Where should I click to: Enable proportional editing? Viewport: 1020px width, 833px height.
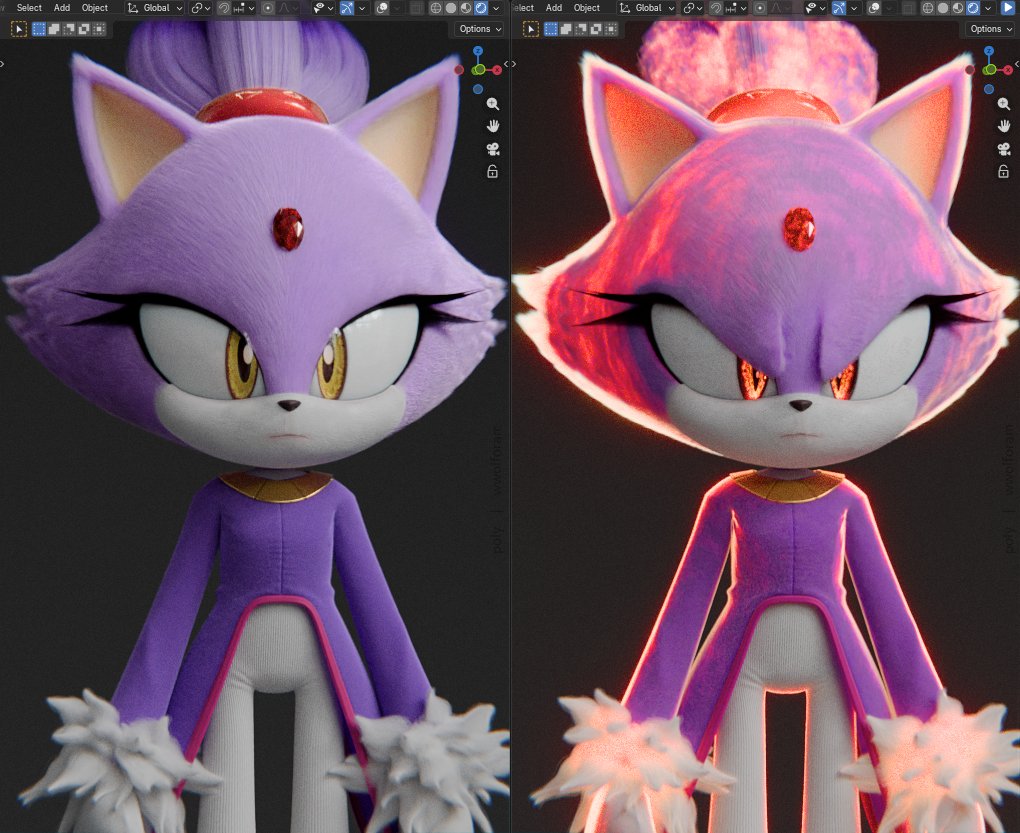(x=268, y=8)
